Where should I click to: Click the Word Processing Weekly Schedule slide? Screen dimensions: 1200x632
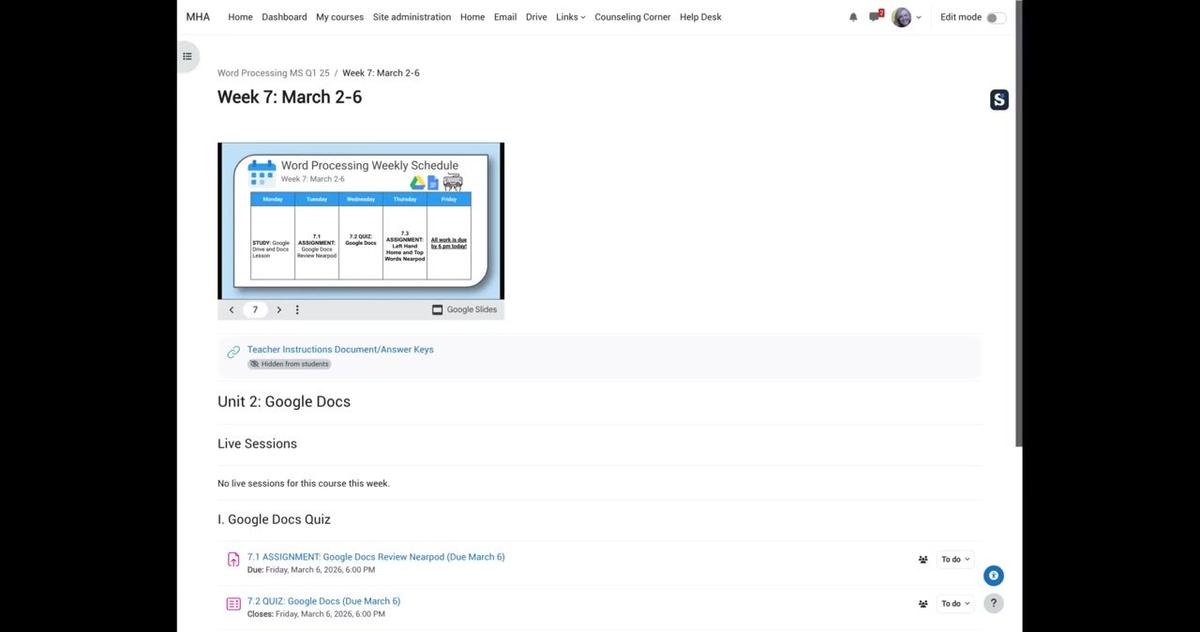click(x=361, y=220)
